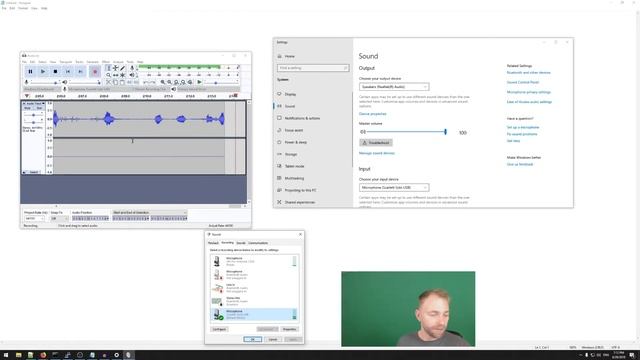Open the Audacity Tracks menu
Image resolution: width=640 pixels, height=360 pixels.
coord(79,62)
